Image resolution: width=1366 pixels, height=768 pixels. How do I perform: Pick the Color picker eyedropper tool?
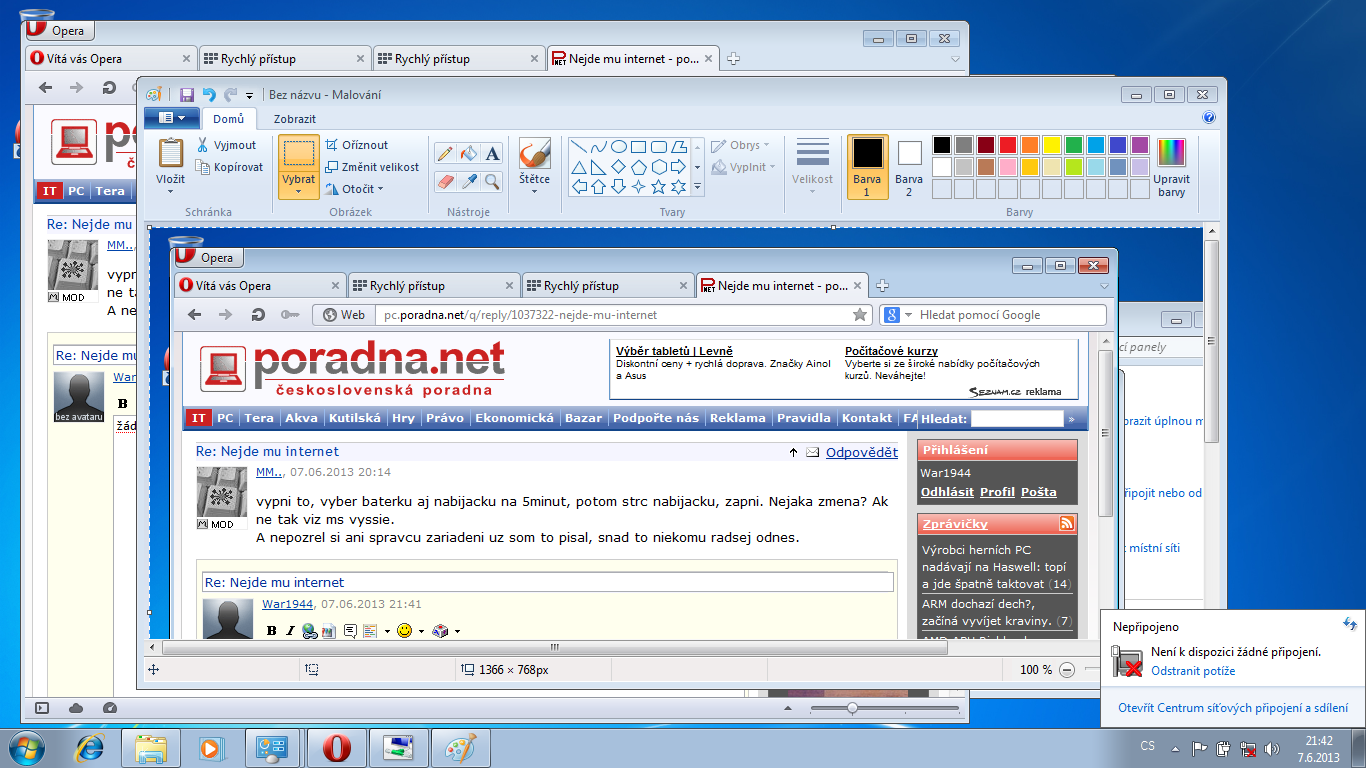pyautogui.click(x=468, y=181)
